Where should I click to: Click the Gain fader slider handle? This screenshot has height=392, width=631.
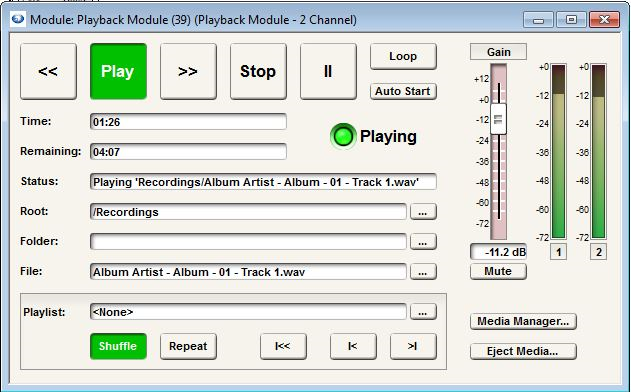[x=498, y=119]
